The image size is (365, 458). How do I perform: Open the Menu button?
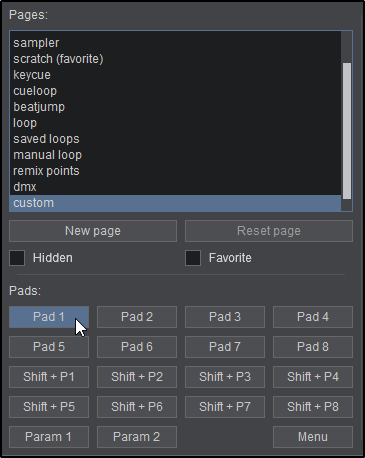[x=313, y=437]
